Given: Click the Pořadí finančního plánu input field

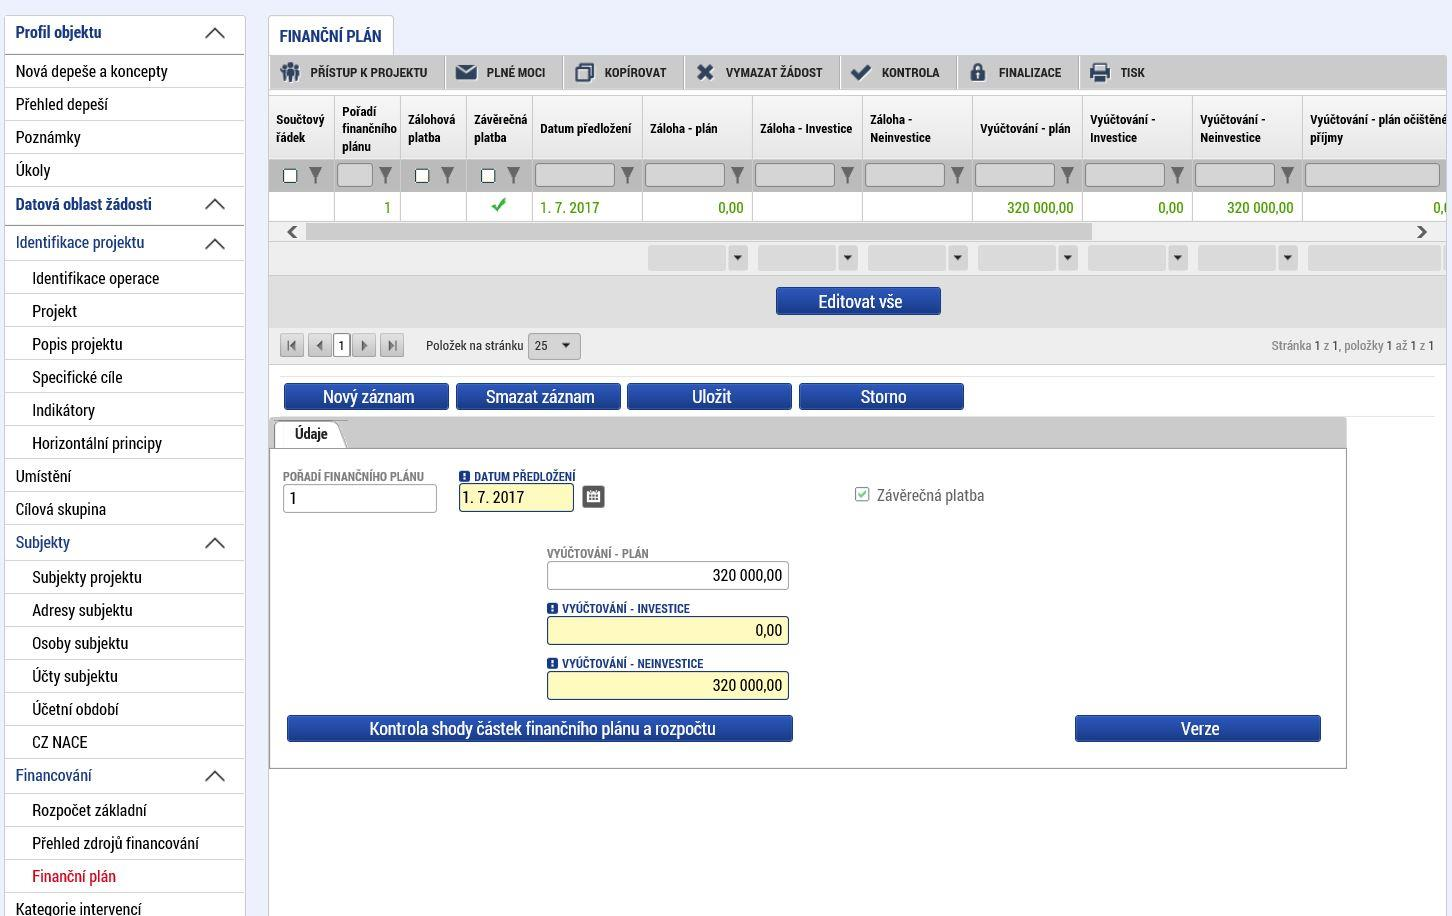Looking at the screenshot, I should click(360, 498).
